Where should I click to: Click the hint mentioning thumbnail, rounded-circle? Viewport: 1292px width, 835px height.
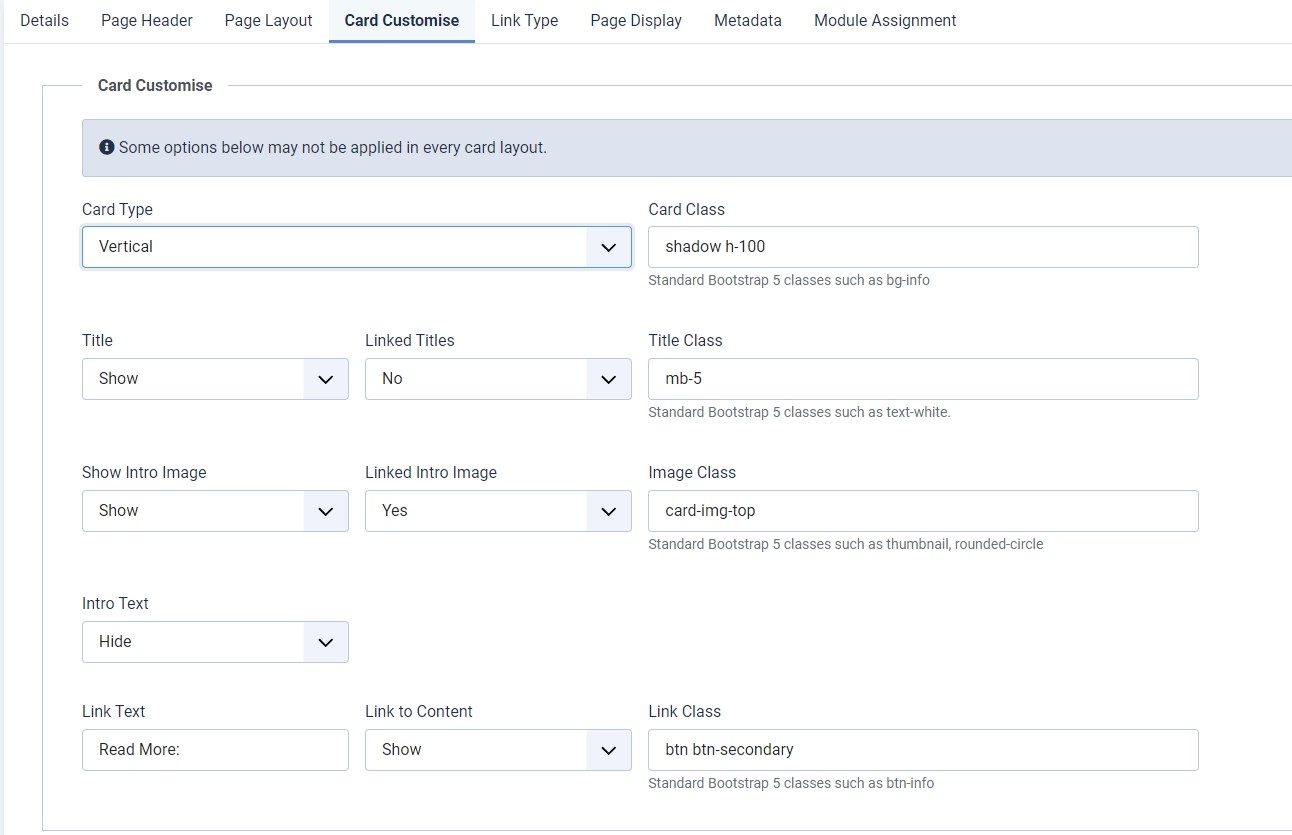pos(845,545)
